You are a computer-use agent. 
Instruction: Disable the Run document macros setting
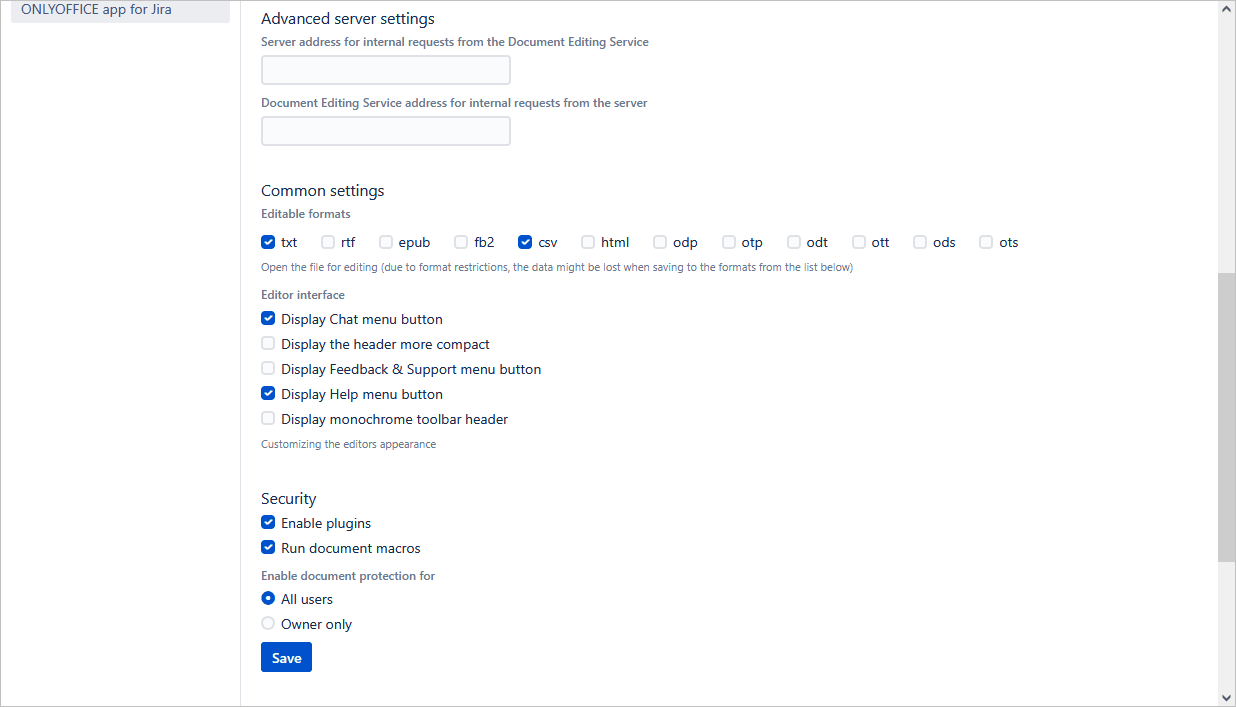point(268,547)
